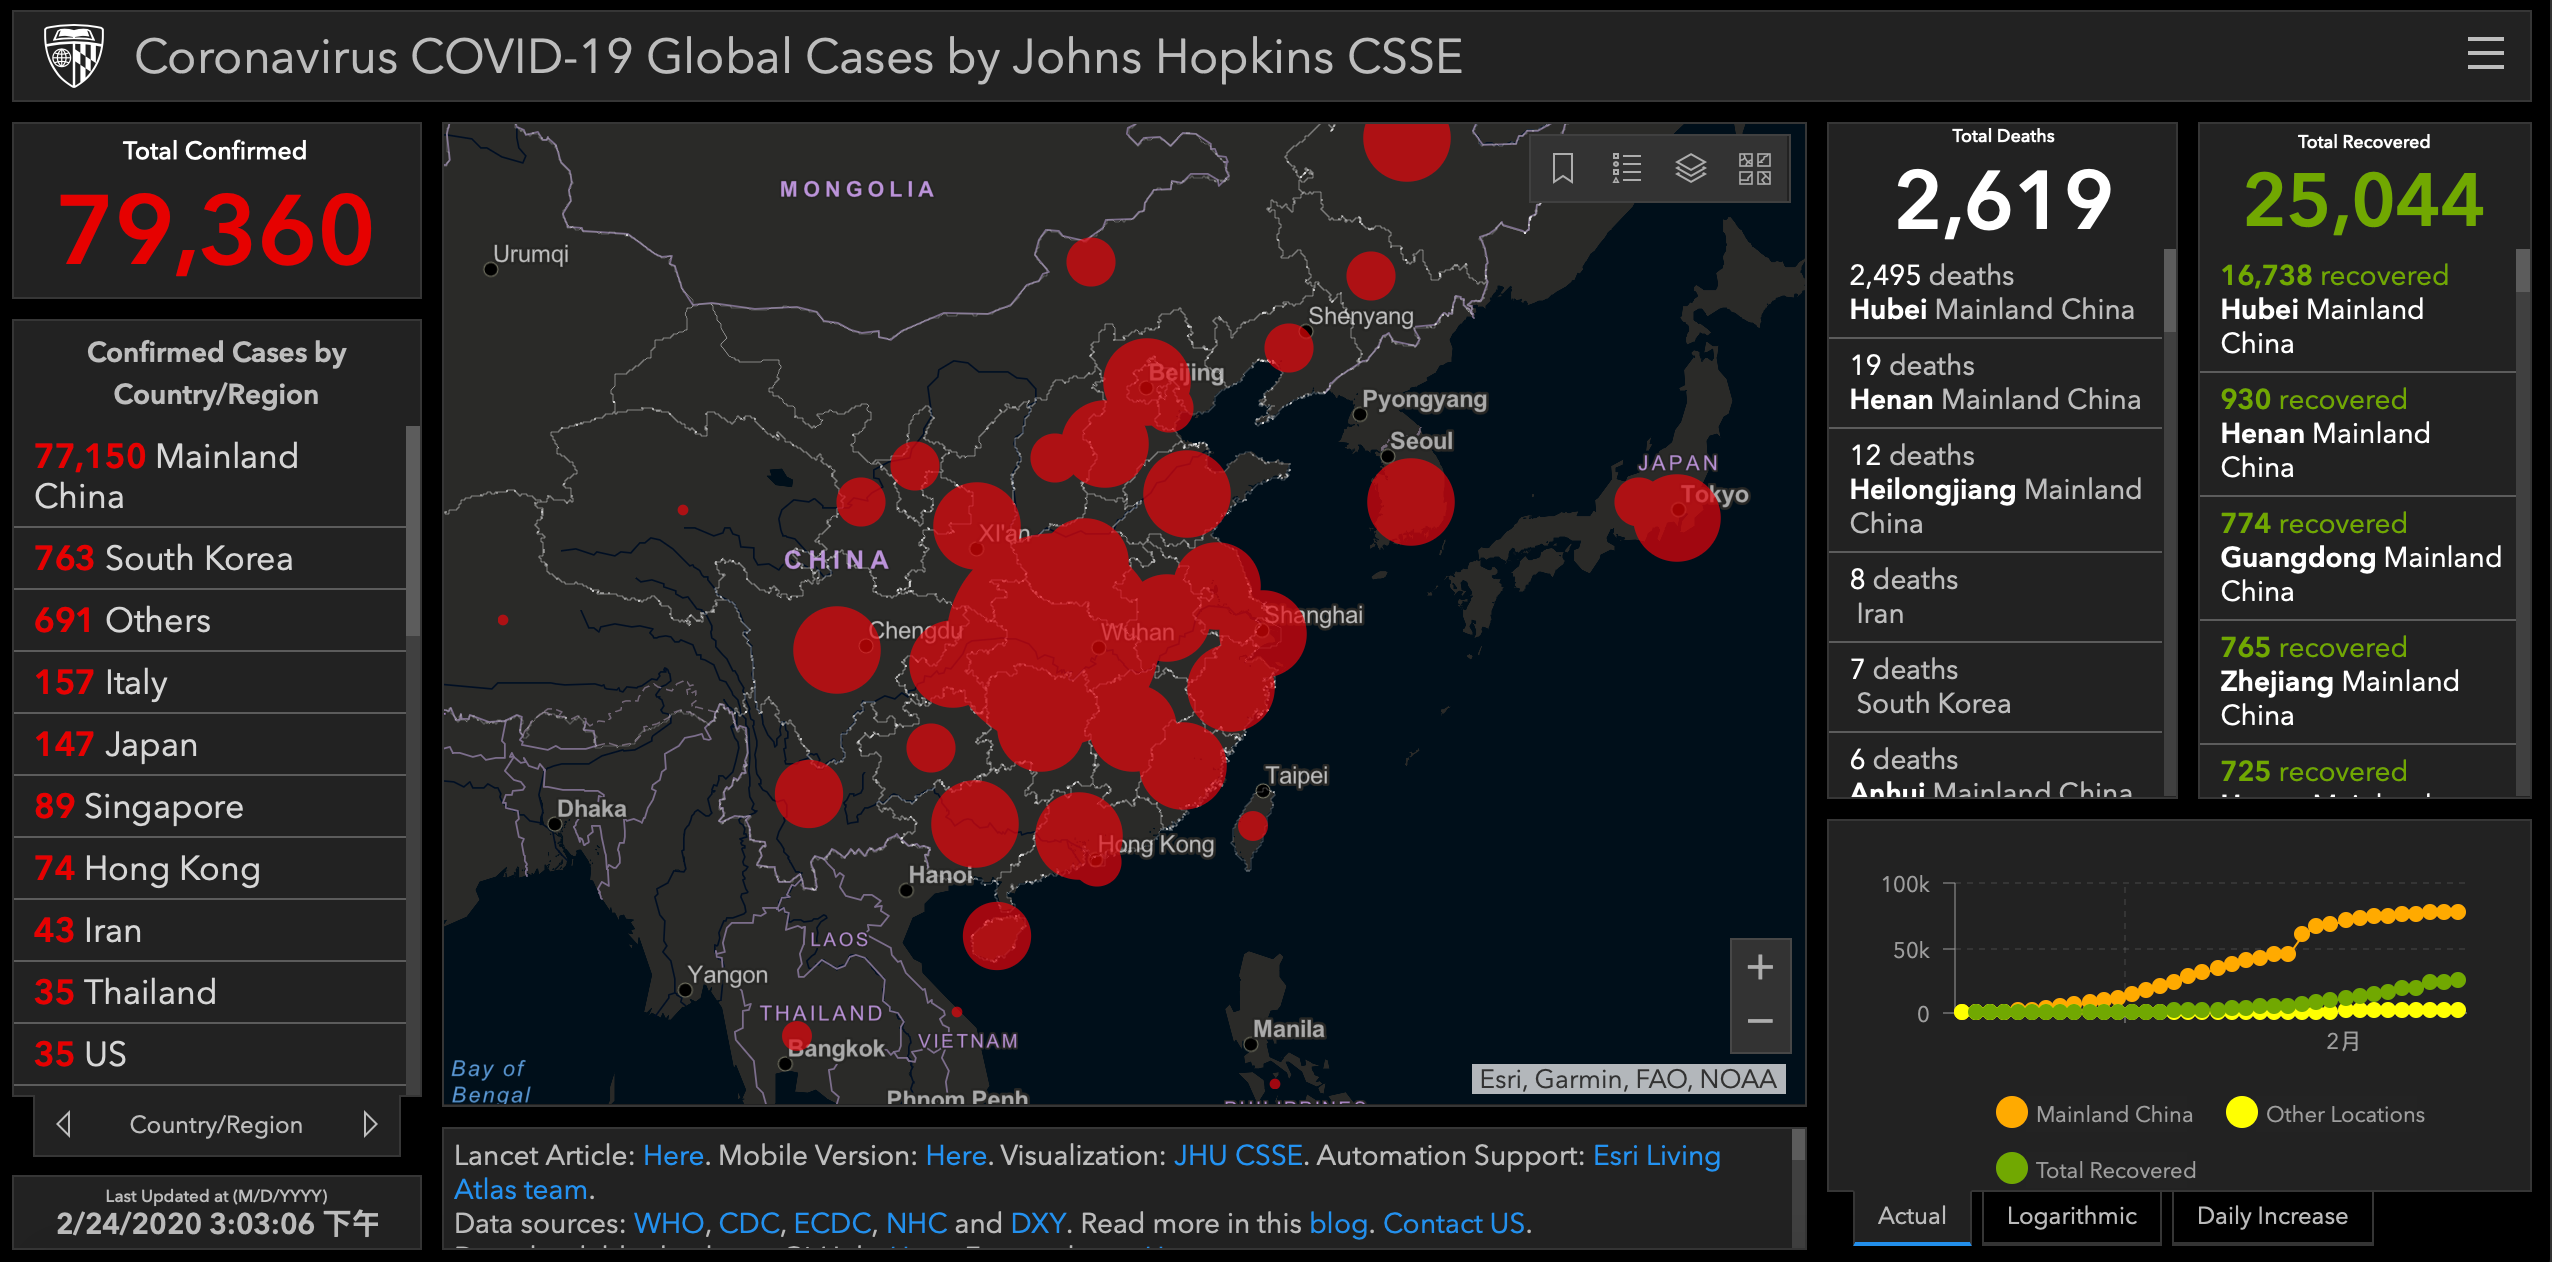The width and height of the screenshot is (2552, 1262).
Task: Open the map bookmarks tool
Action: point(1562,168)
